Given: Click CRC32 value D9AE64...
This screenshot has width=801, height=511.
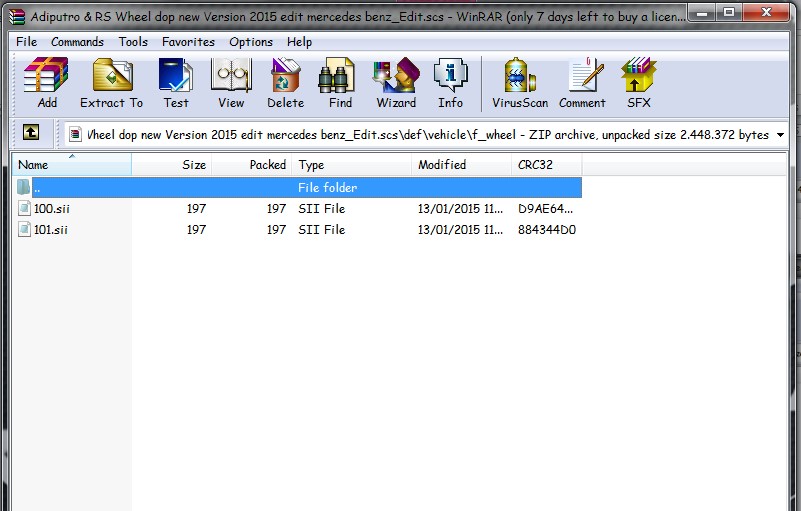Looking at the screenshot, I should 545,208.
